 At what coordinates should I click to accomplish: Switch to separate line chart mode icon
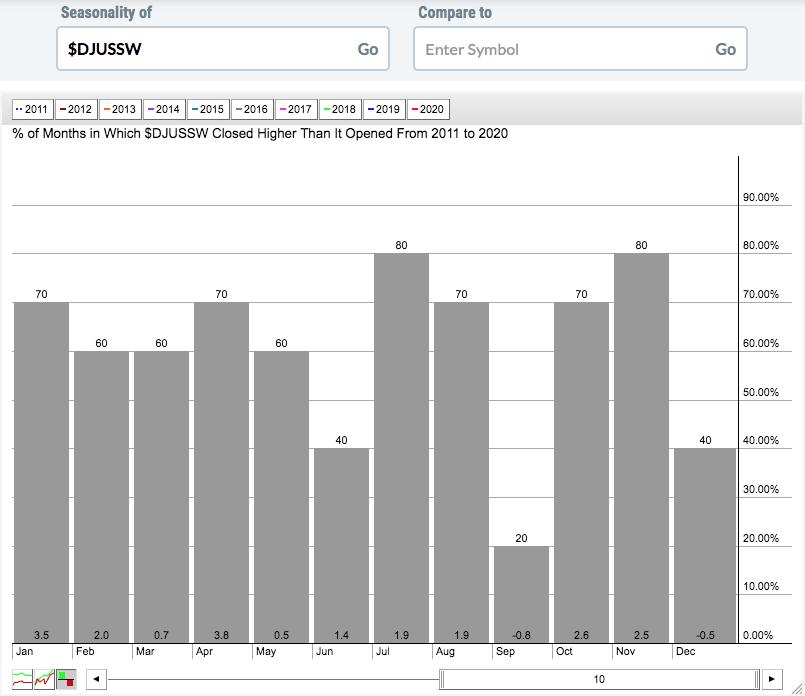(23, 679)
